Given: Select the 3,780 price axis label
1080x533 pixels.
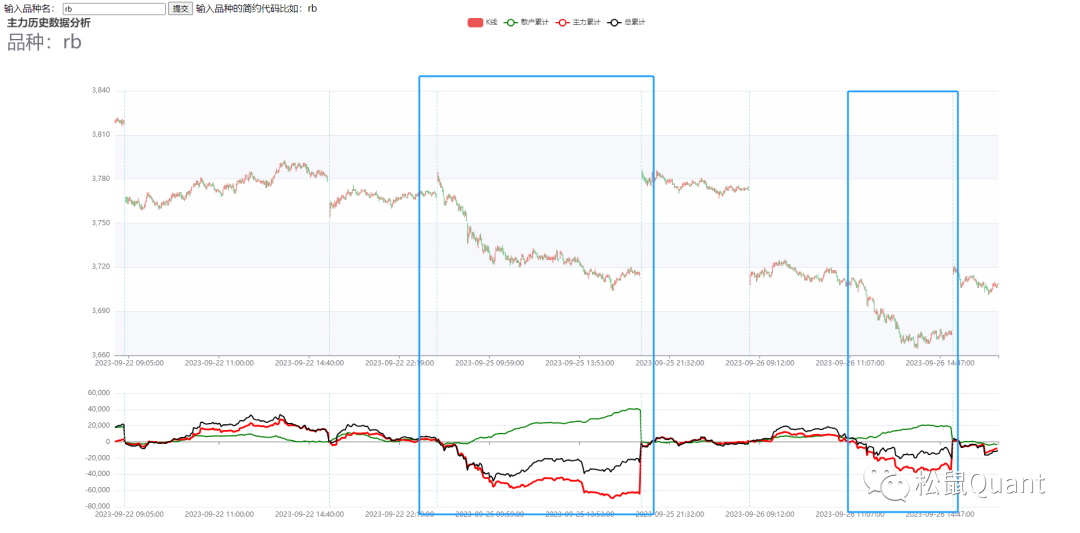Looking at the screenshot, I should tap(100, 179).
